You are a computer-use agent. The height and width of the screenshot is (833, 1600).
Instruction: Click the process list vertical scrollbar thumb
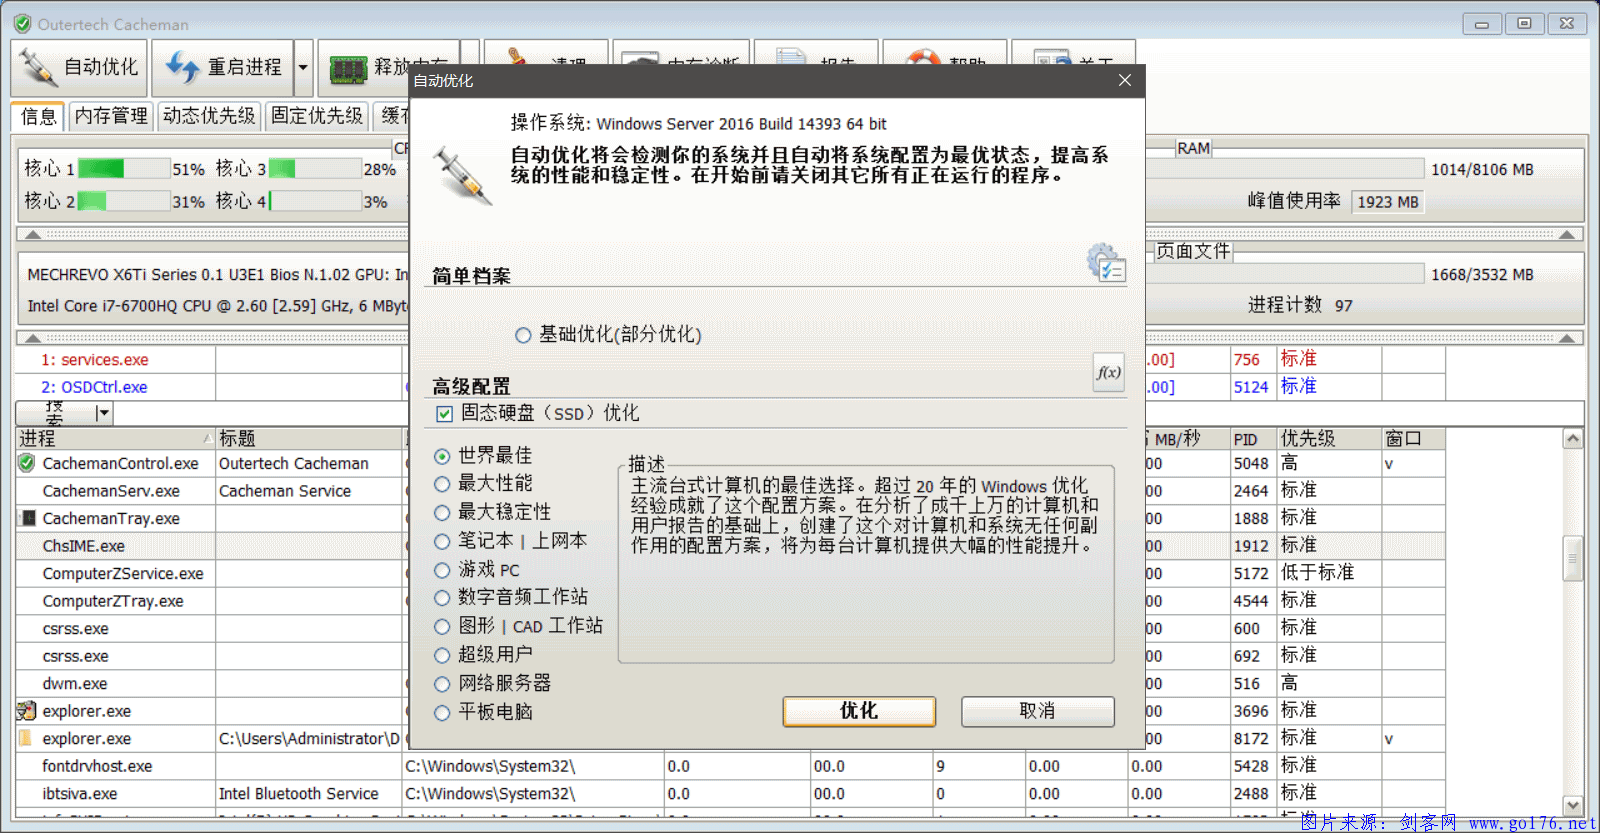coord(1572,559)
